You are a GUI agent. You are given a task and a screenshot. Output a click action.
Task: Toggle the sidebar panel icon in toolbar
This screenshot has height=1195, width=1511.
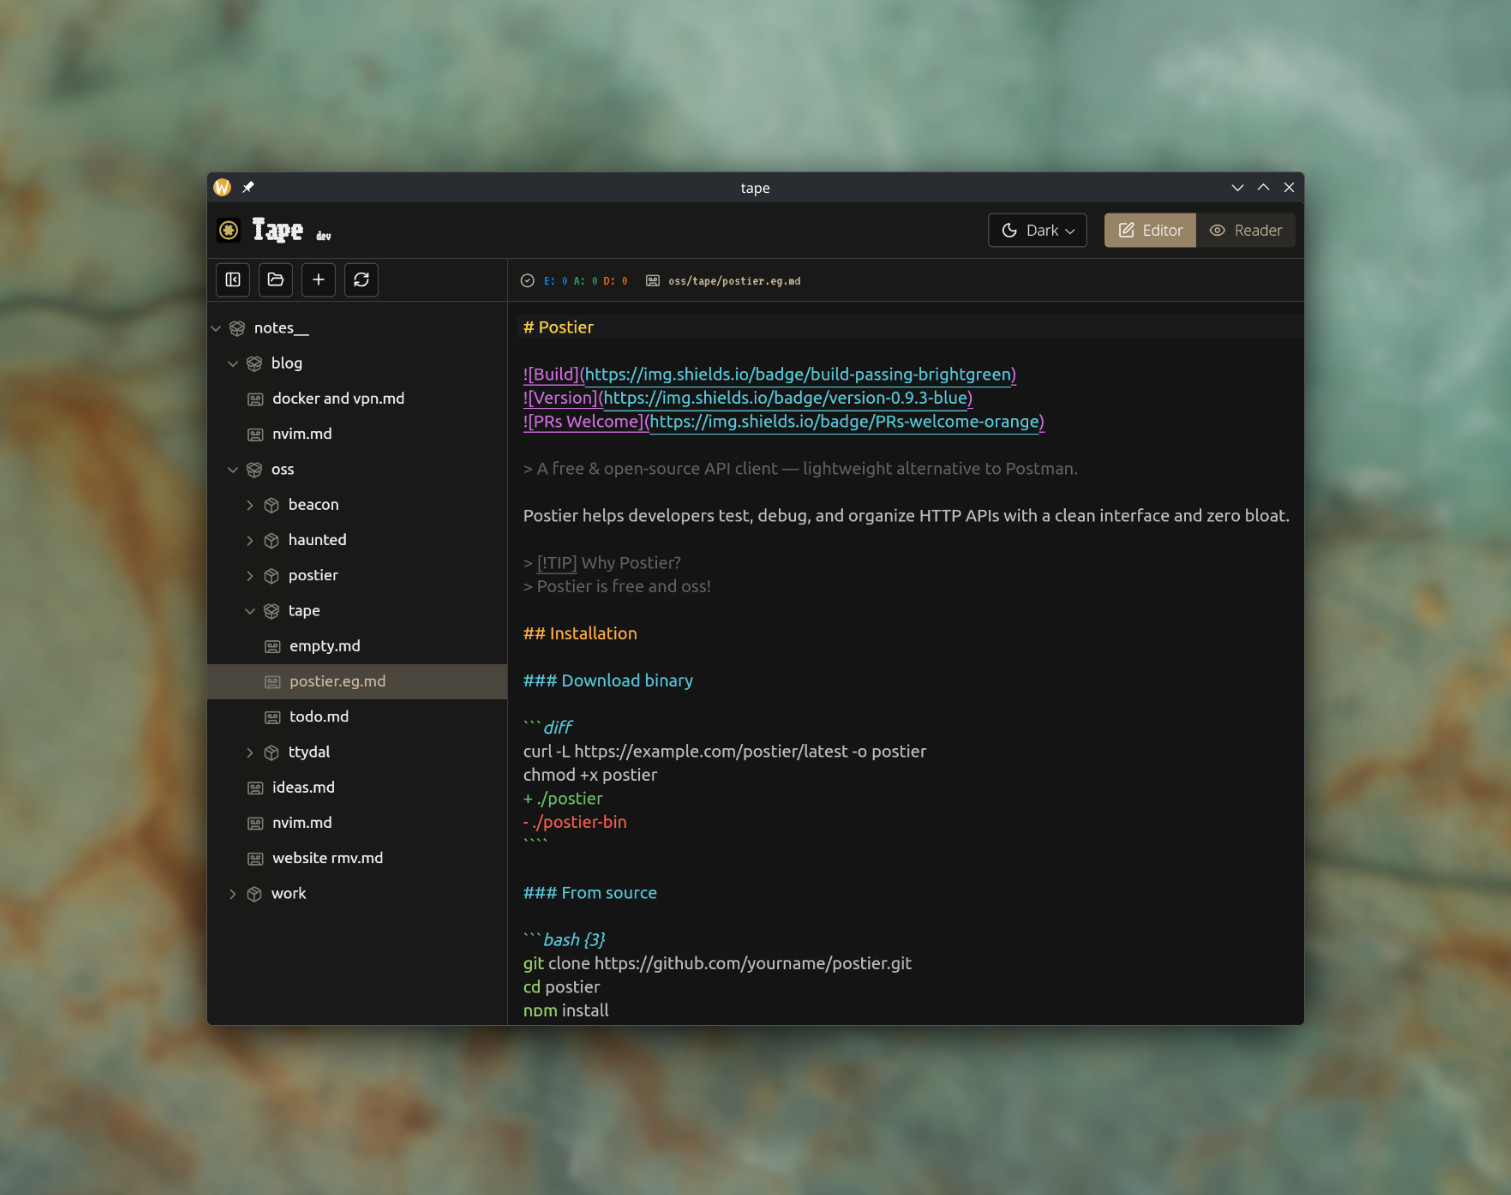233,280
